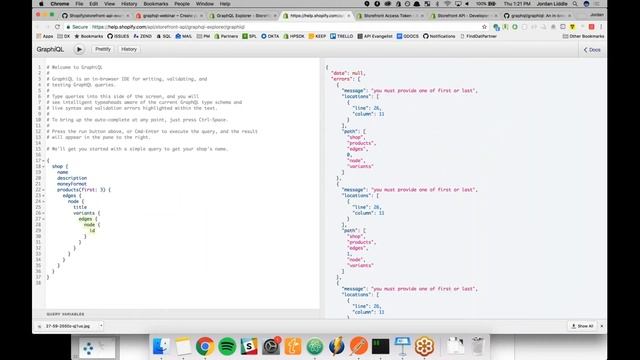Open the ZEND bookmark
The height and width of the screenshot is (360, 640).
142,36
